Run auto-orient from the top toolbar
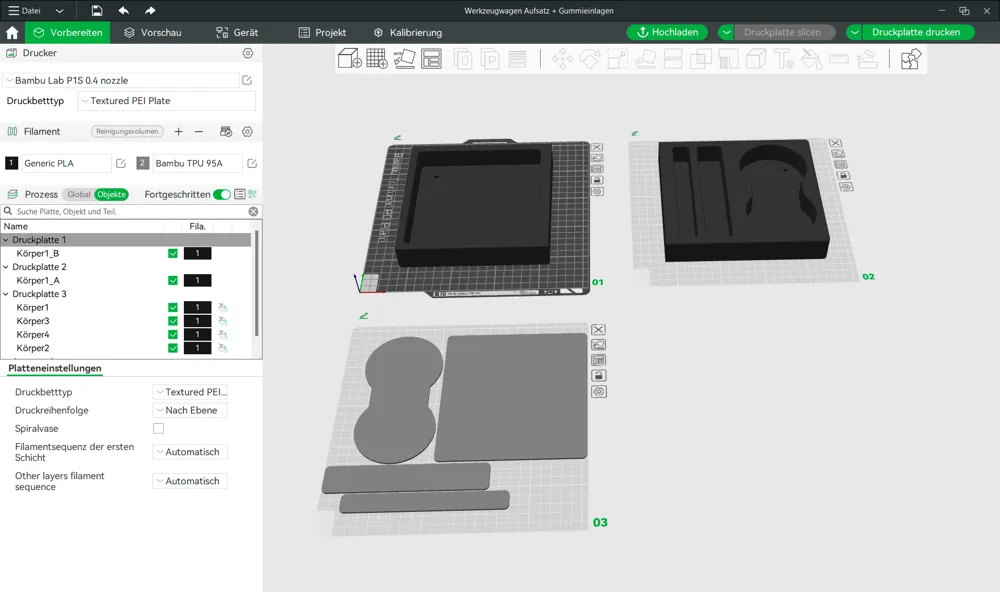 pyautogui.click(x=404, y=59)
